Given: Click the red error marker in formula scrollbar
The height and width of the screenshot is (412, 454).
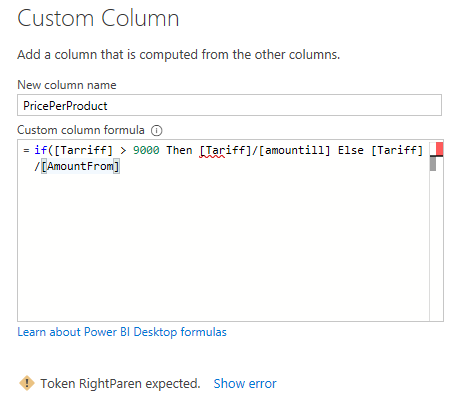Looking at the screenshot, I should pos(439,149).
